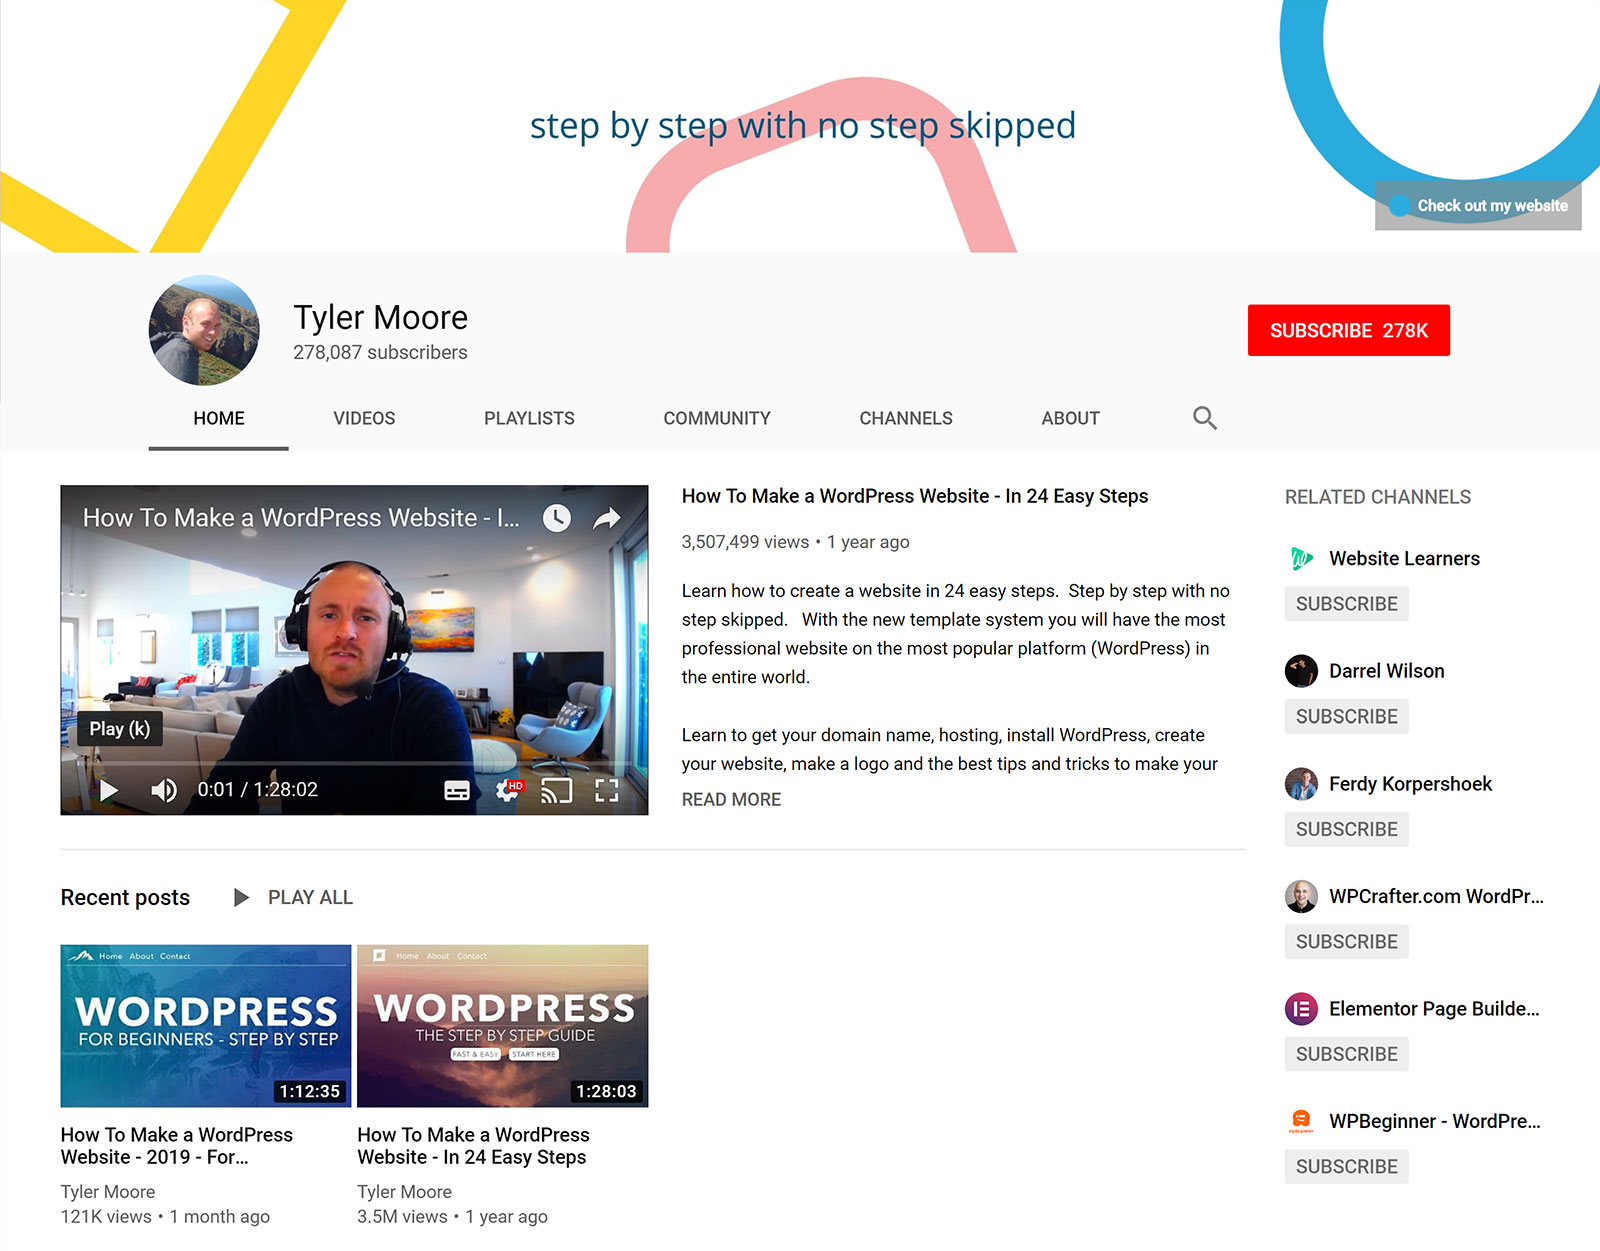The height and width of the screenshot is (1251, 1600).
Task: Click the Cast to TV icon
Action: [x=557, y=791]
